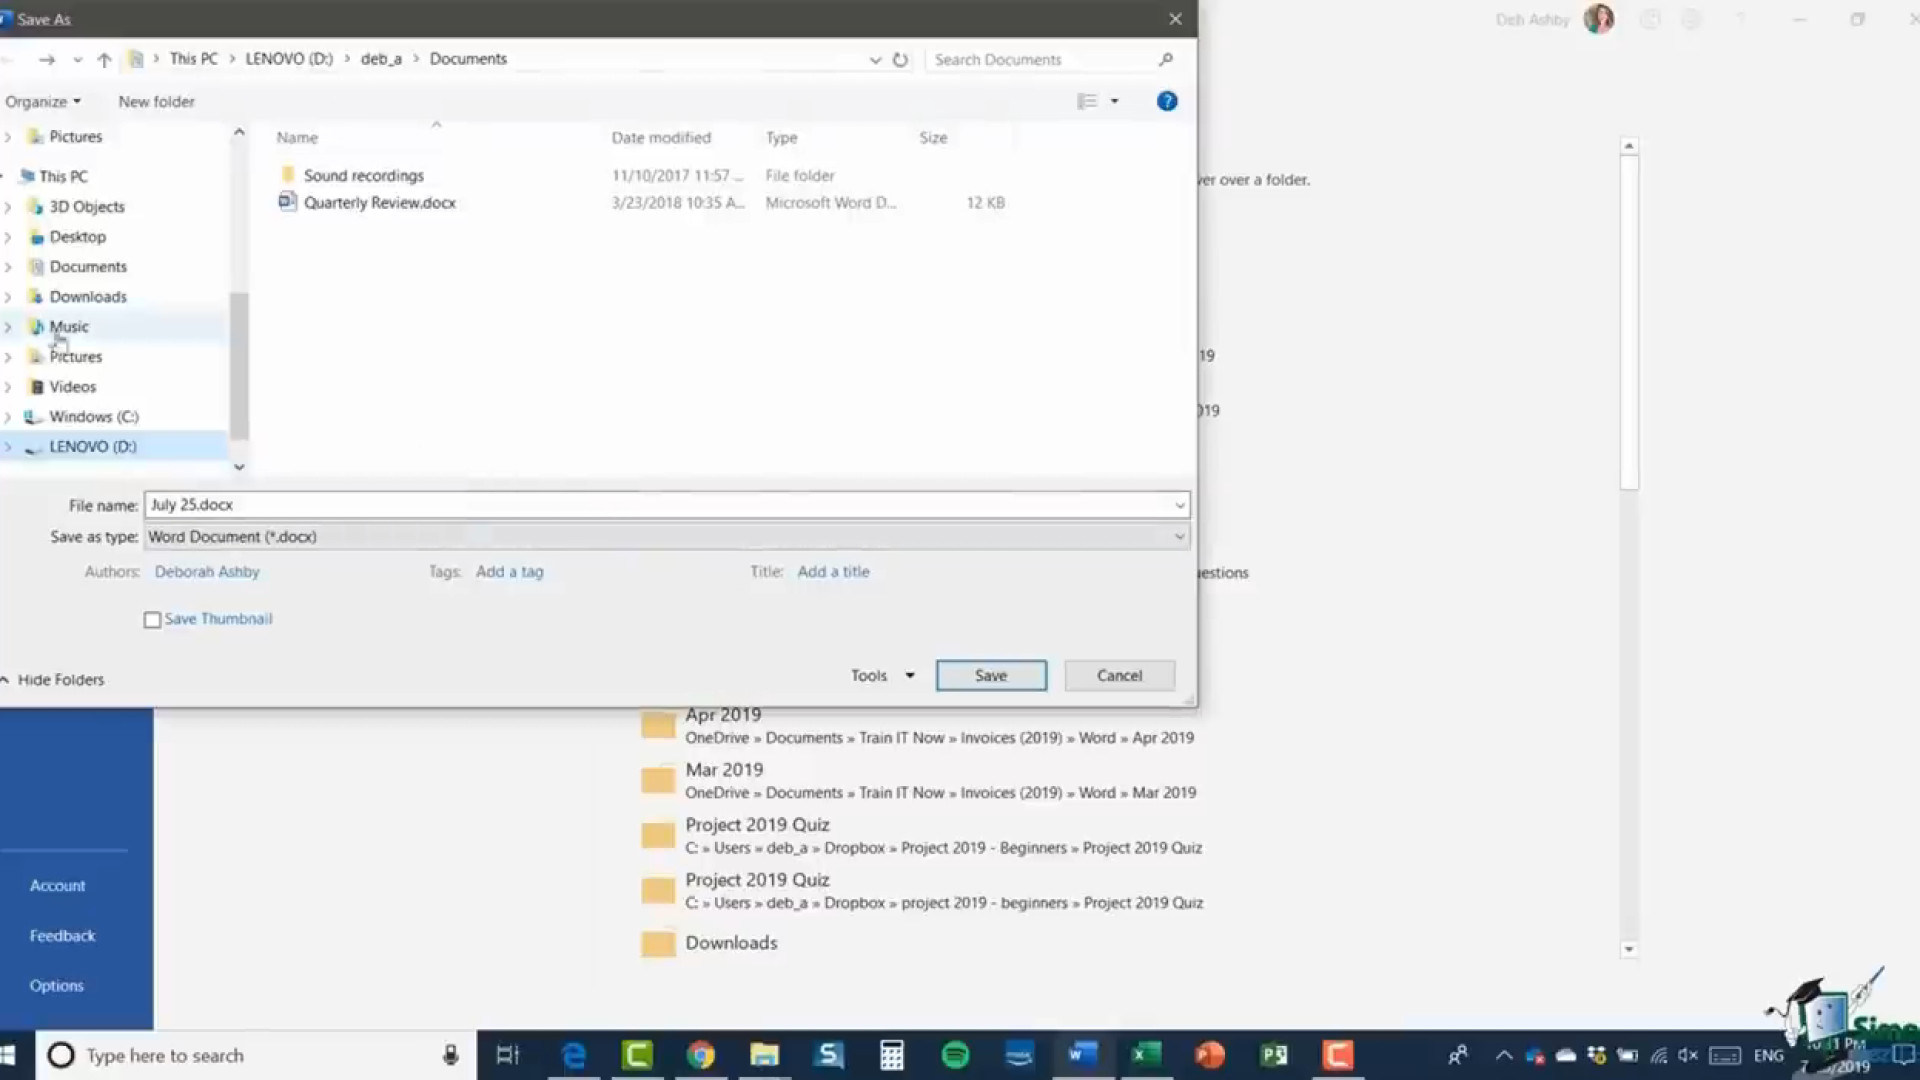Open Word from the taskbar
Screen dimensions: 1920x1080
tap(1082, 1055)
